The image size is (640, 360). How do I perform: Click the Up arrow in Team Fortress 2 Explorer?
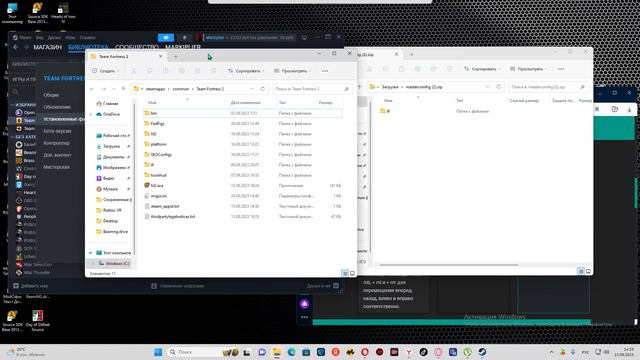pyautogui.click(x=123, y=89)
